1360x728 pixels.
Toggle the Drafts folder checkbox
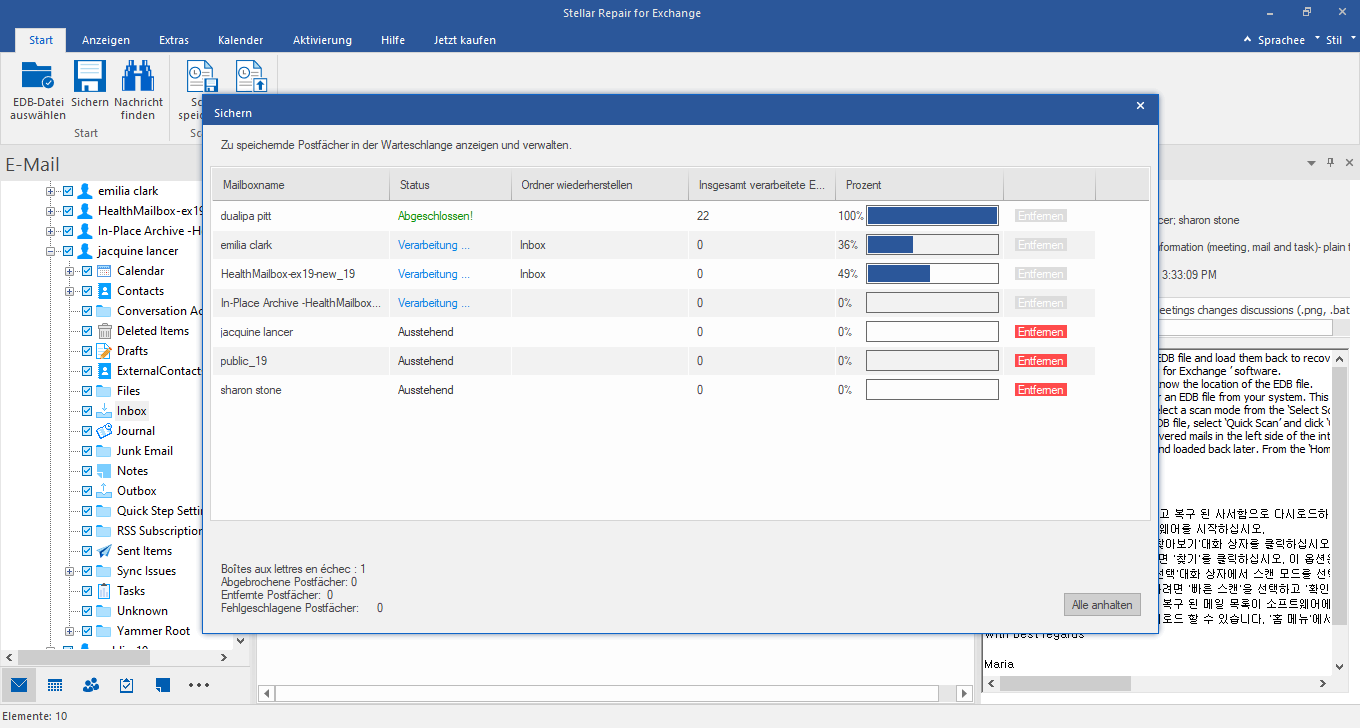pyautogui.click(x=87, y=351)
